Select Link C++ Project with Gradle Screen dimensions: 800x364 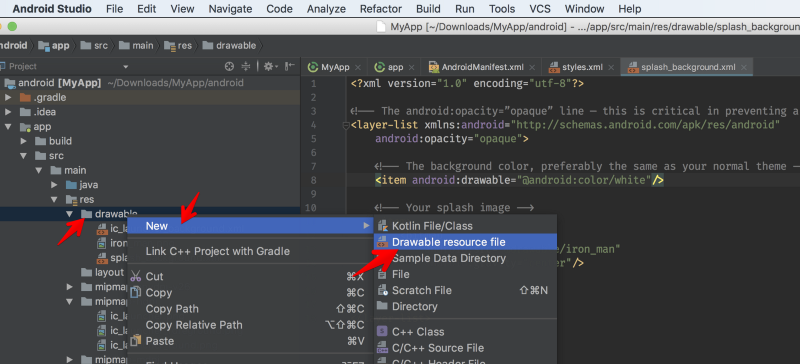tap(250, 251)
